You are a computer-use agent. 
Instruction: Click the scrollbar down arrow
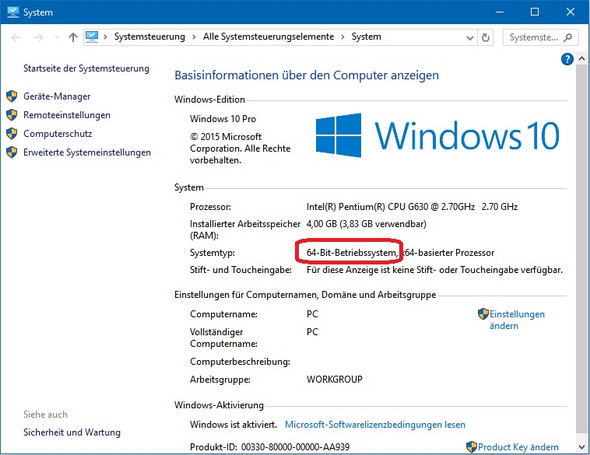[582, 447]
